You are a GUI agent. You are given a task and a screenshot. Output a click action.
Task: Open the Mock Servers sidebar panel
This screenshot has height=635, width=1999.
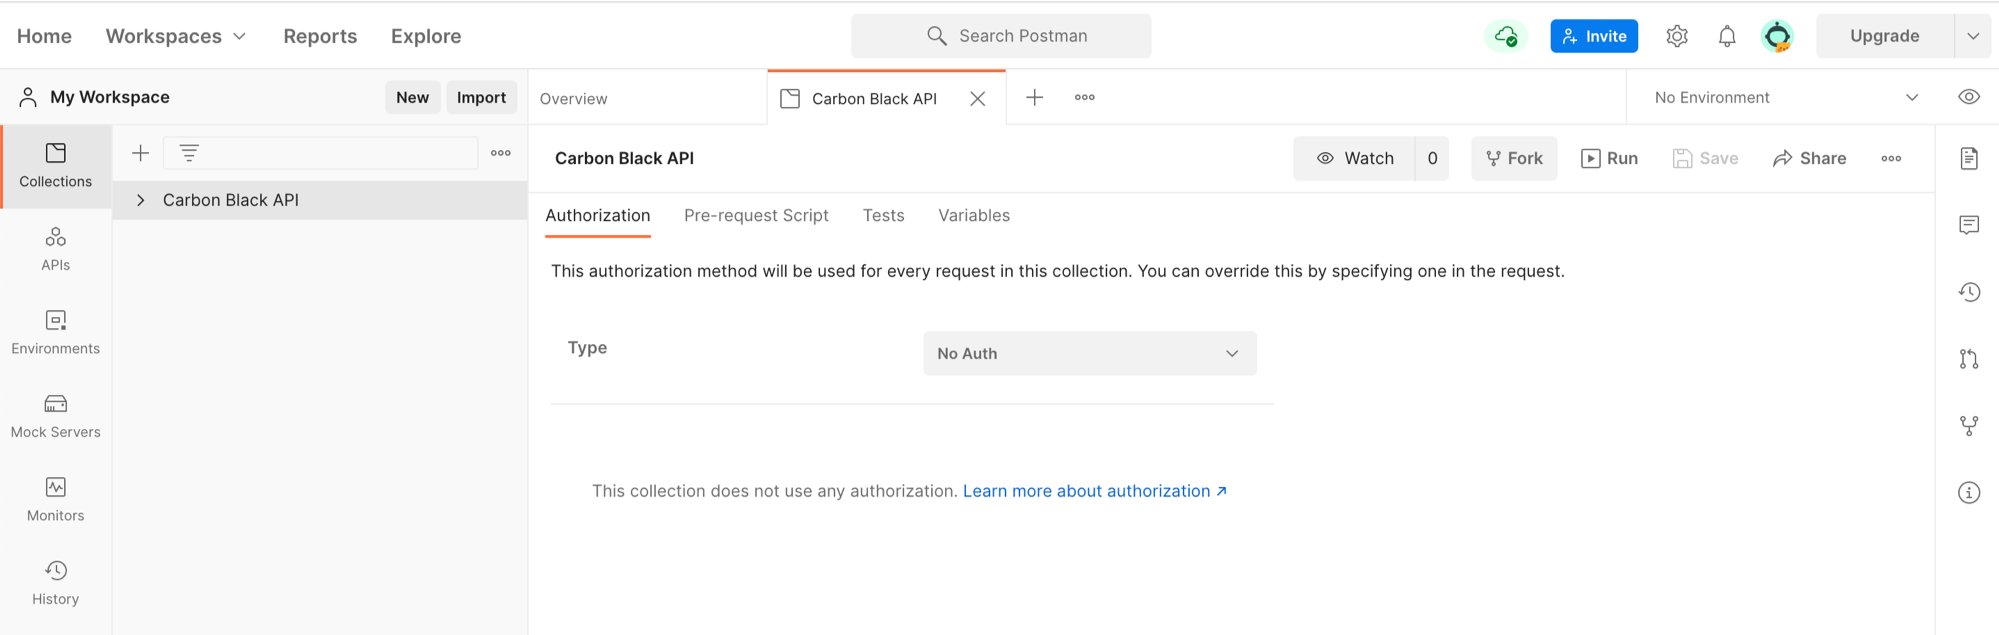pos(56,416)
